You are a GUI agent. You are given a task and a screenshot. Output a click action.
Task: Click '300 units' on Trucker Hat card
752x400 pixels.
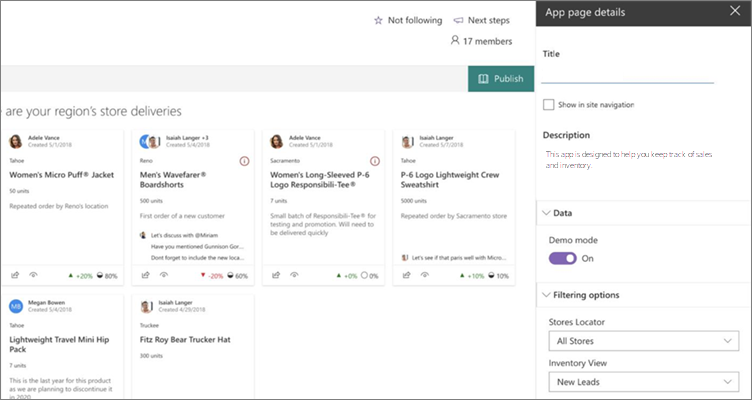coord(151,356)
